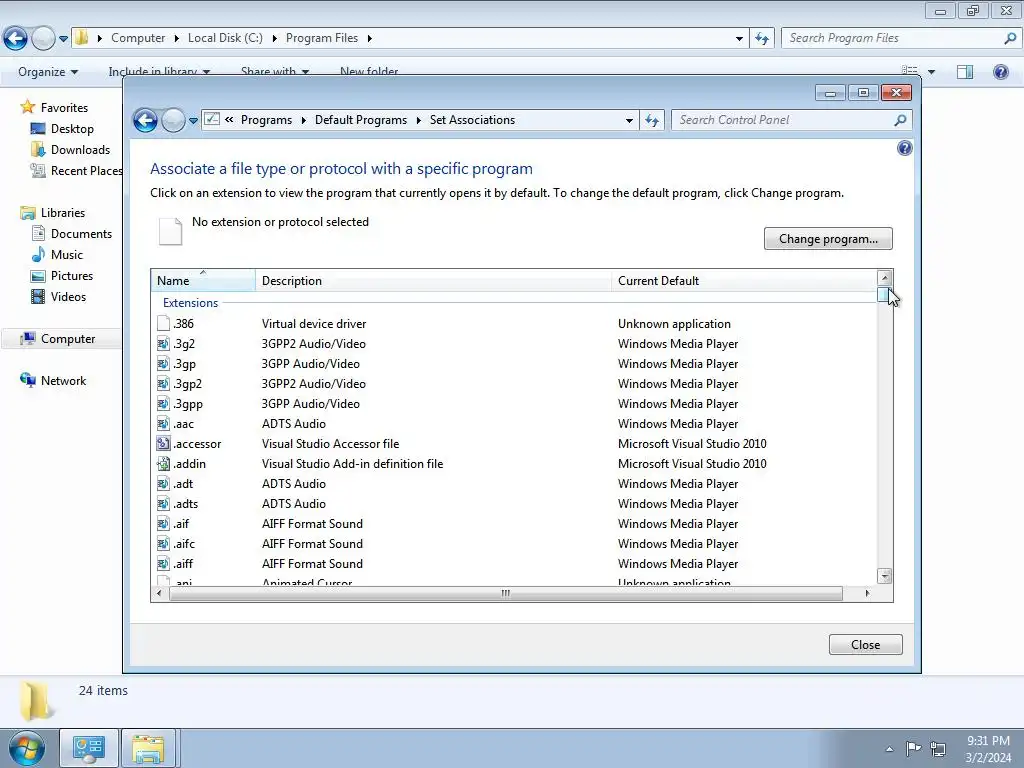Image resolution: width=1024 pixels, height=768 pixels.
Task: Click the Explorer change view icon
Action: point(909,71)
